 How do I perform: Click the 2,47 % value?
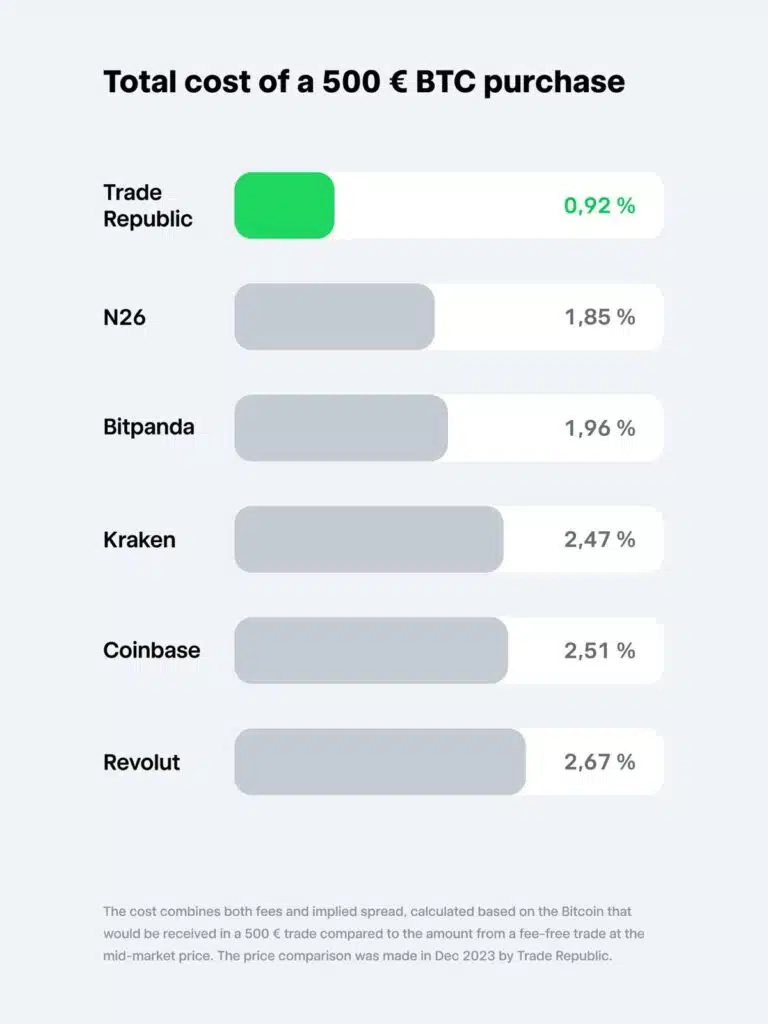(x=599, y=539)
